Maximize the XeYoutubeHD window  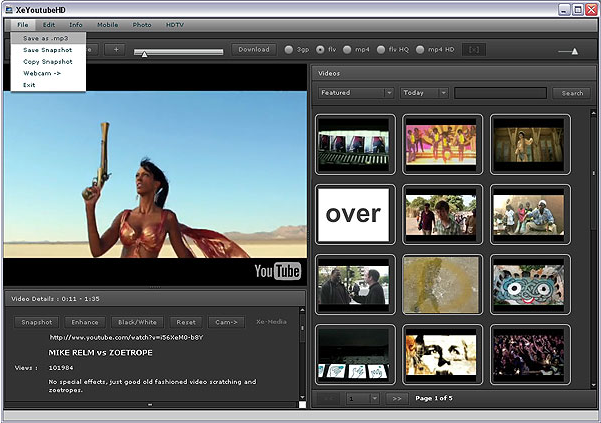(x=578, y=10)
